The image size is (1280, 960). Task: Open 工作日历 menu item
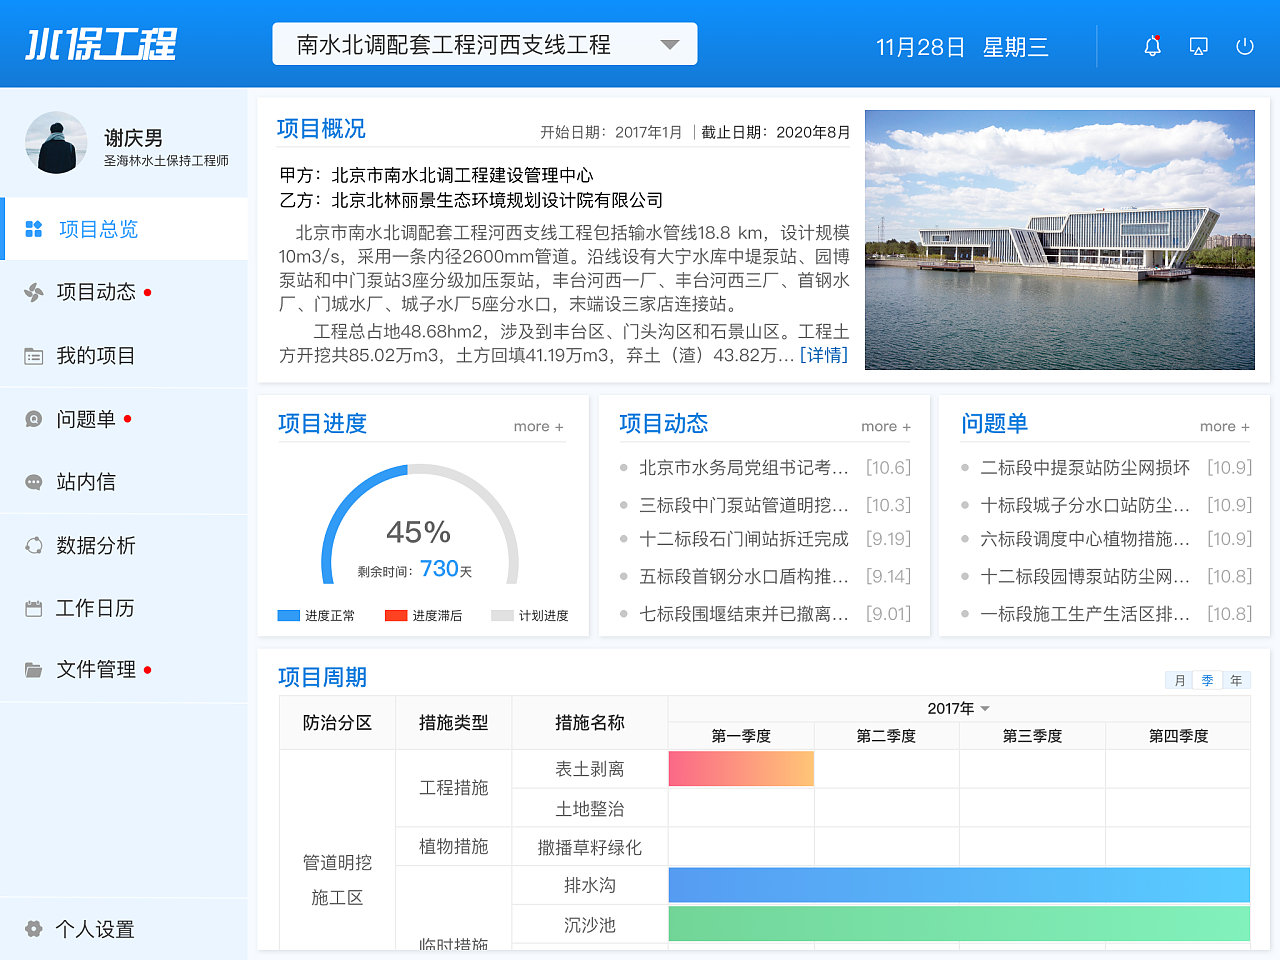[124, 608]
